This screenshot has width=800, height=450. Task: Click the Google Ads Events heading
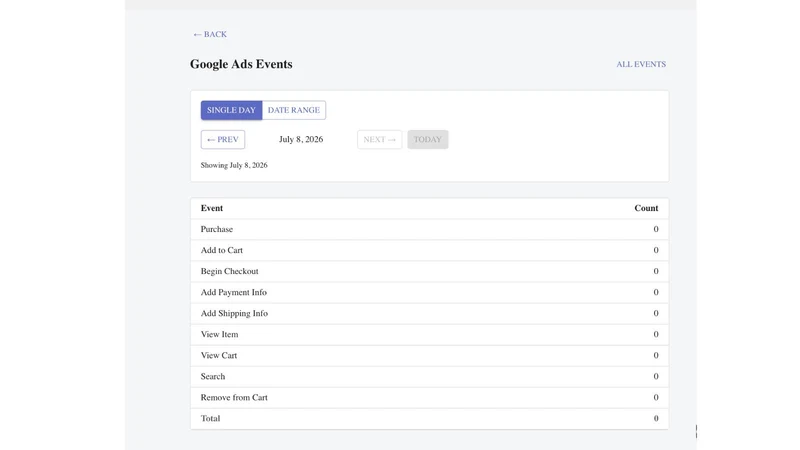coord(241,64)
